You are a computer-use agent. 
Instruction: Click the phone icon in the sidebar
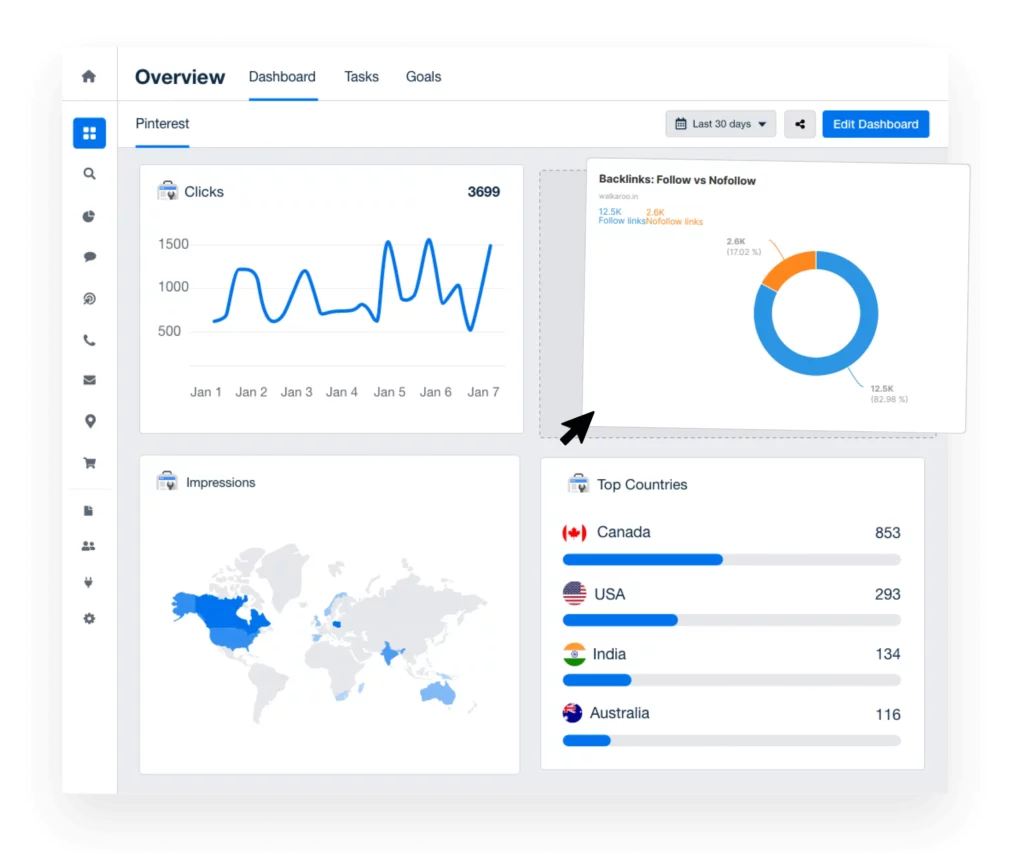[89, 340]
